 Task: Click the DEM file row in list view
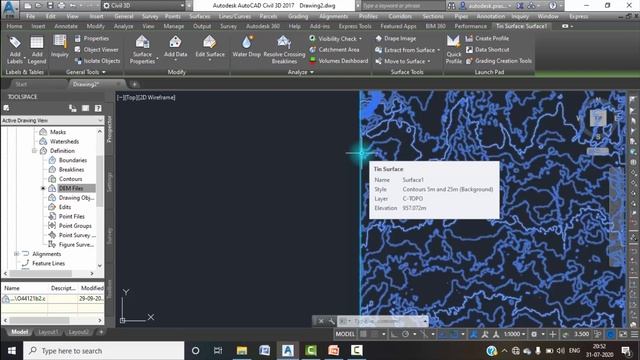click(52, 299)
